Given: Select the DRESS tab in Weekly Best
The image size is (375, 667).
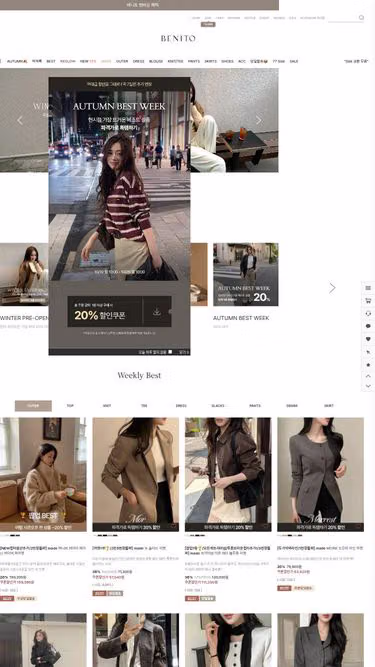Looking at the screenshot, I should pyautogui.click(x=181, y=406).
